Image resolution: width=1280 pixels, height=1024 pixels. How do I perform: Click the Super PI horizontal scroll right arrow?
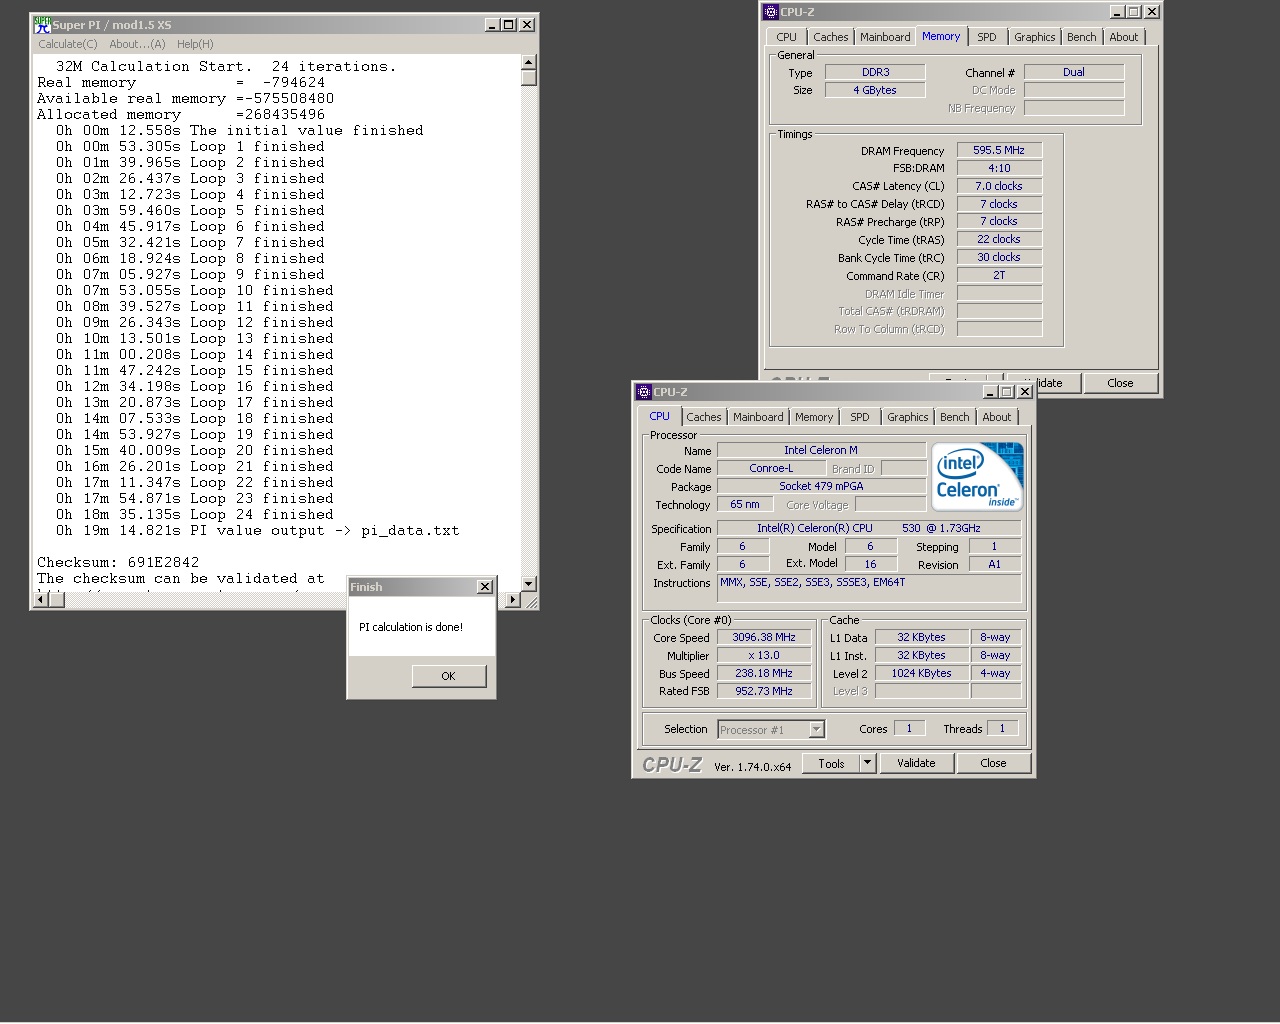pos(513,600)
